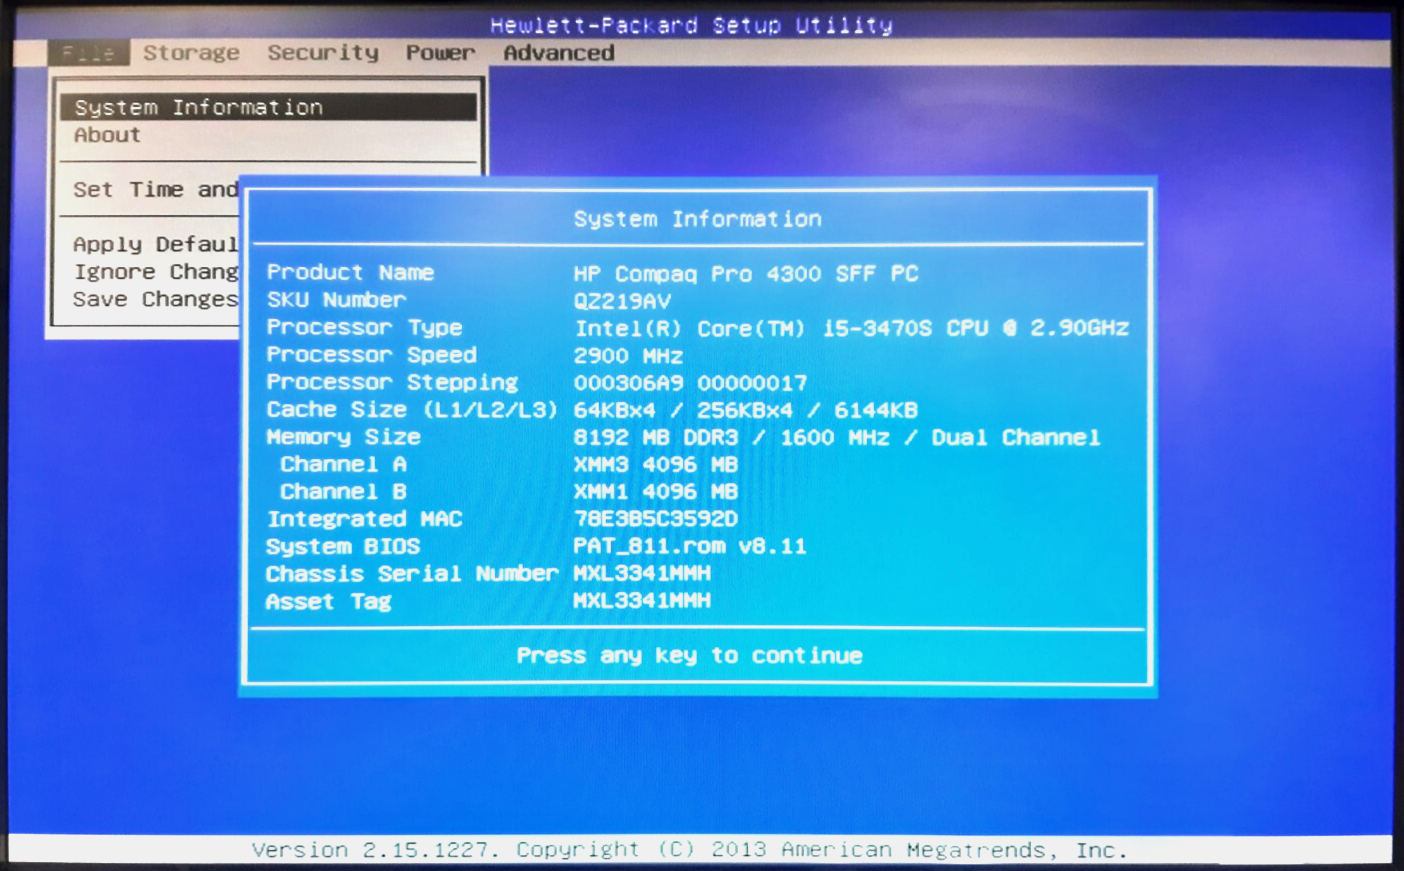This screenshot has height=871, width=1404.
Task: Pick the Save Changes menu entry
Action: click(155, 299)
